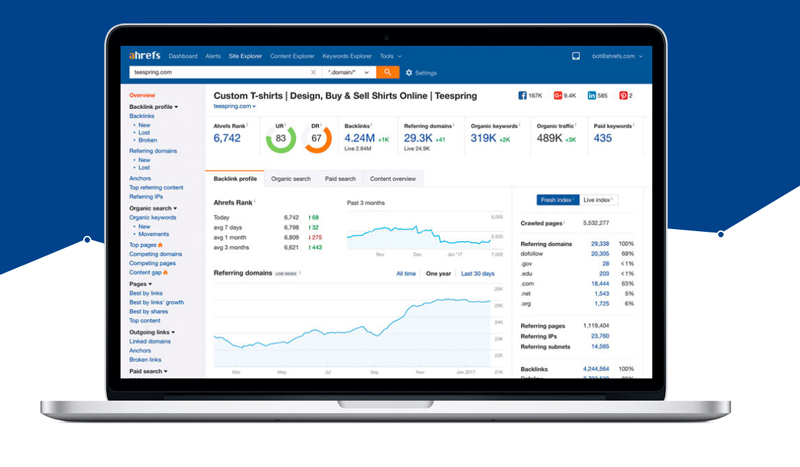Show One year referring domains range
The image size is (800, 467).
[x=438, y=274]
